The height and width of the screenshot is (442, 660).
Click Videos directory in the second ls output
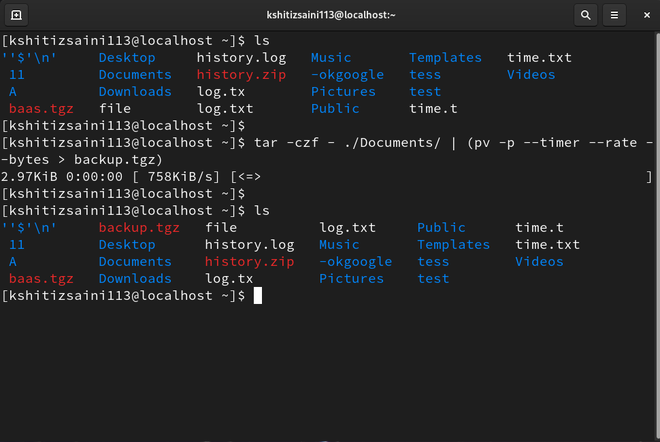click(540, 262)
